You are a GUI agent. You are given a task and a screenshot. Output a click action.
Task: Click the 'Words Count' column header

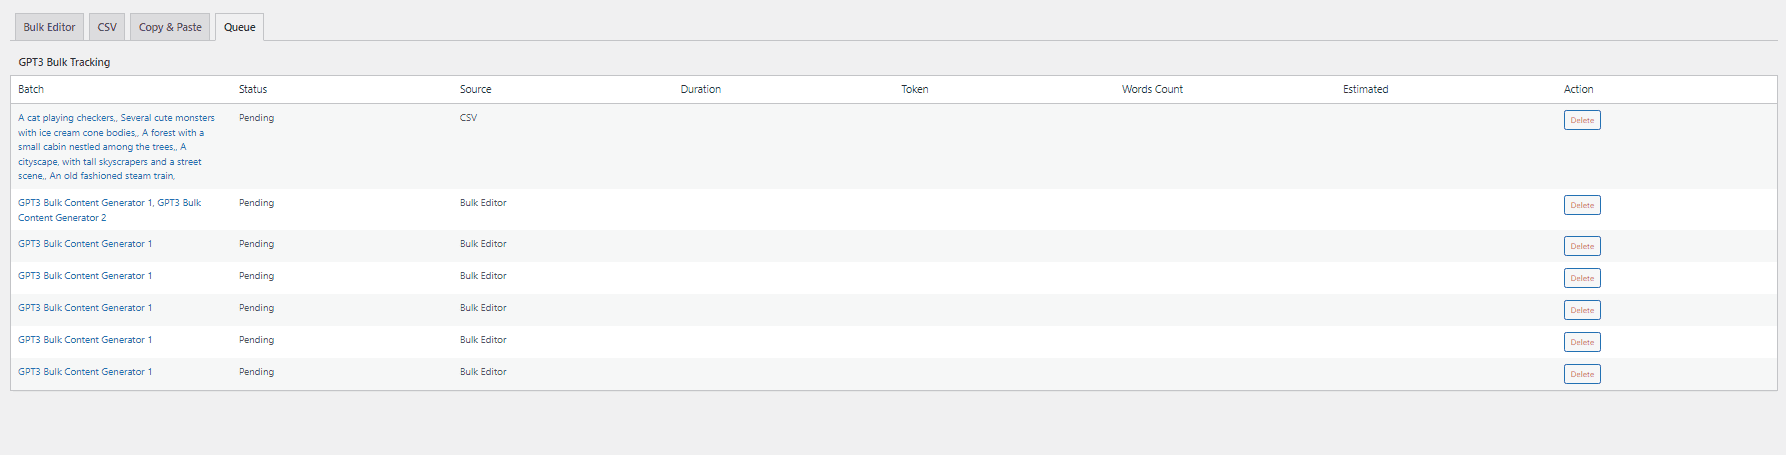coord(1152,89)
